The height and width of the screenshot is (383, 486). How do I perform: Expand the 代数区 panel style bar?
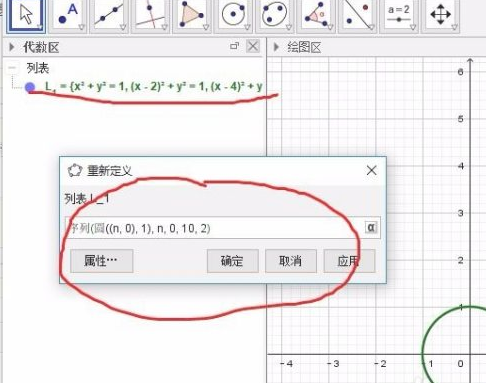[x=12, y=47]
